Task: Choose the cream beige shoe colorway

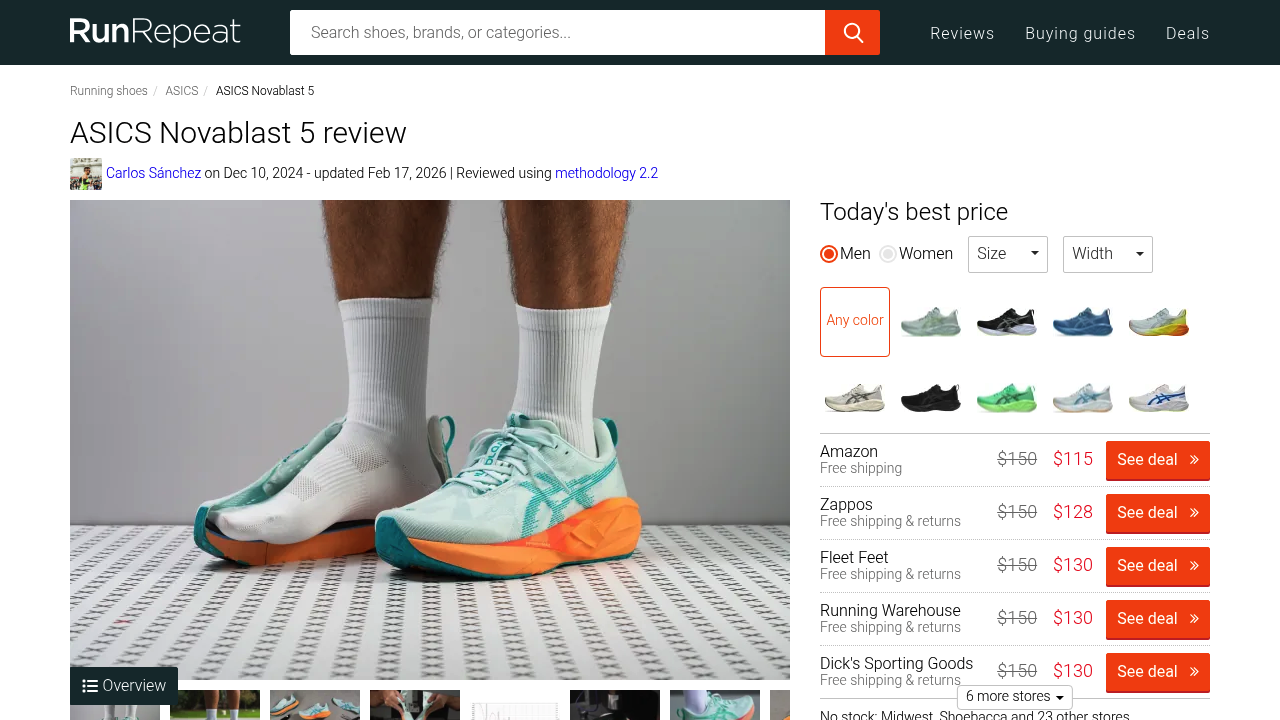Action: click(x=855, y=398)
